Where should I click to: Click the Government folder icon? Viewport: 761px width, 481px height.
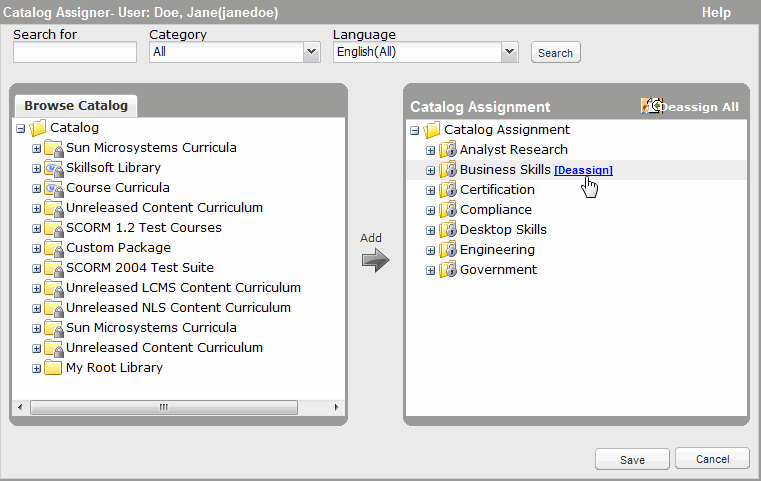click(x=447, y=270)
